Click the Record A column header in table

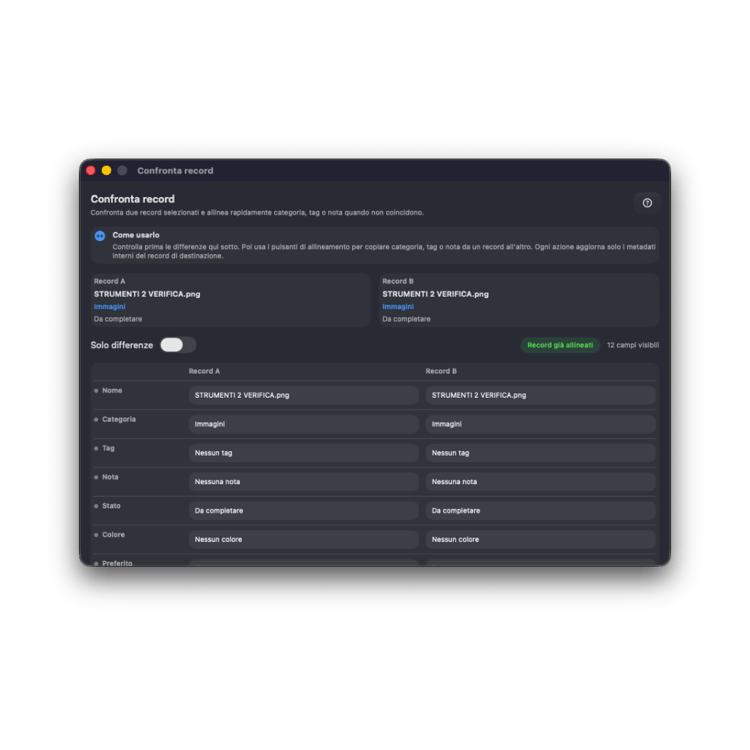point(204,371)
